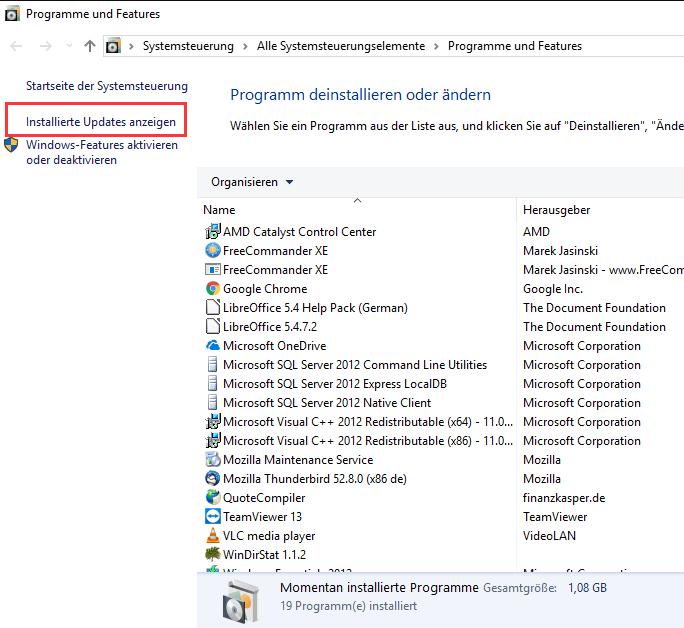The height and width of the screenshot is (628, 684).
Task: Click the finanzkasper.de publisher cell
Action: click(564, 498)
